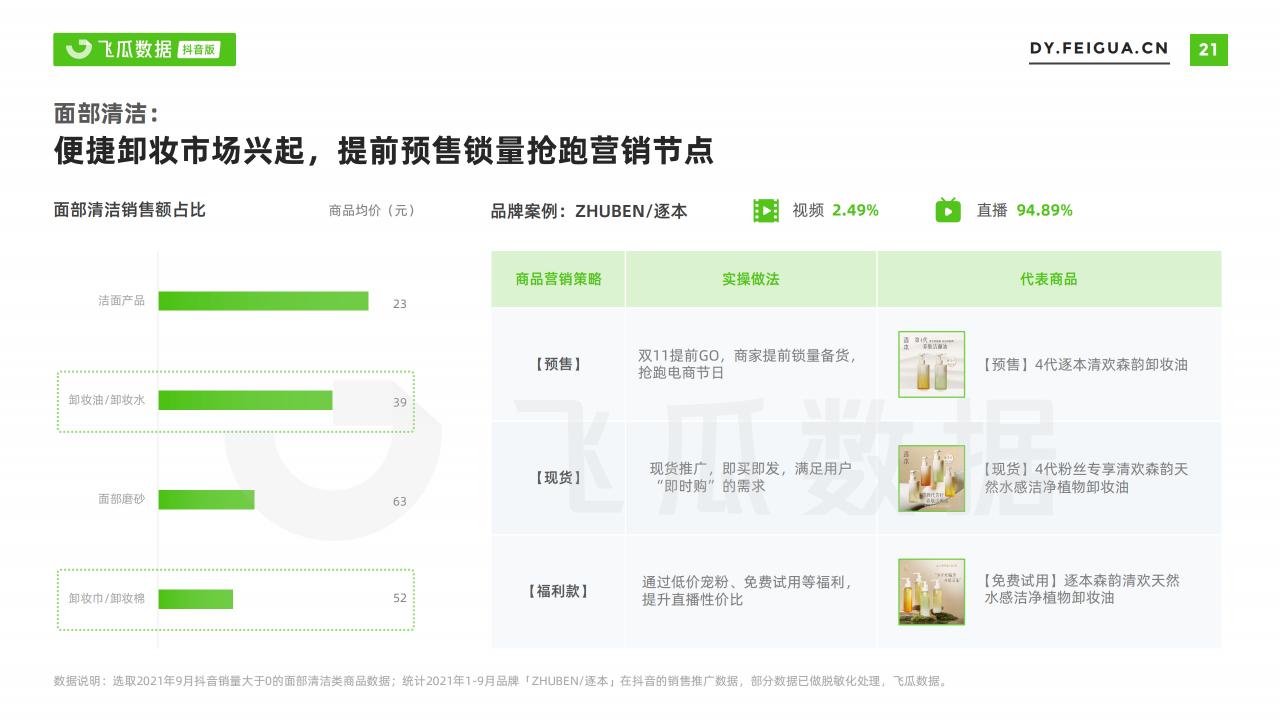This screenshot has height=720, width=1280.
Task: Select the 卸妆巾/卸妆棉 bar
Action: tap(195, 598)
